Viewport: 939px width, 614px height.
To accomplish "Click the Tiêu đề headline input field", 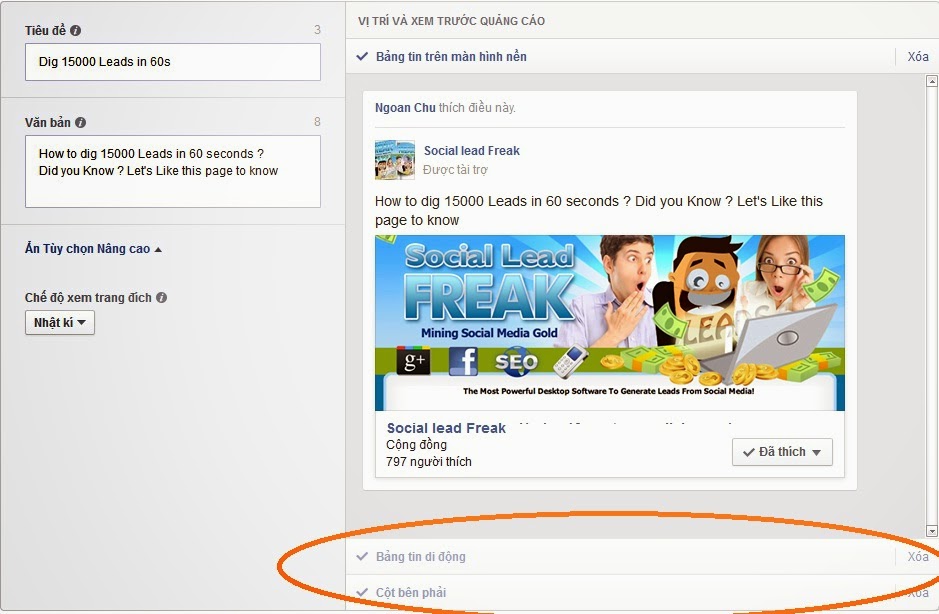I will [172, 62].
